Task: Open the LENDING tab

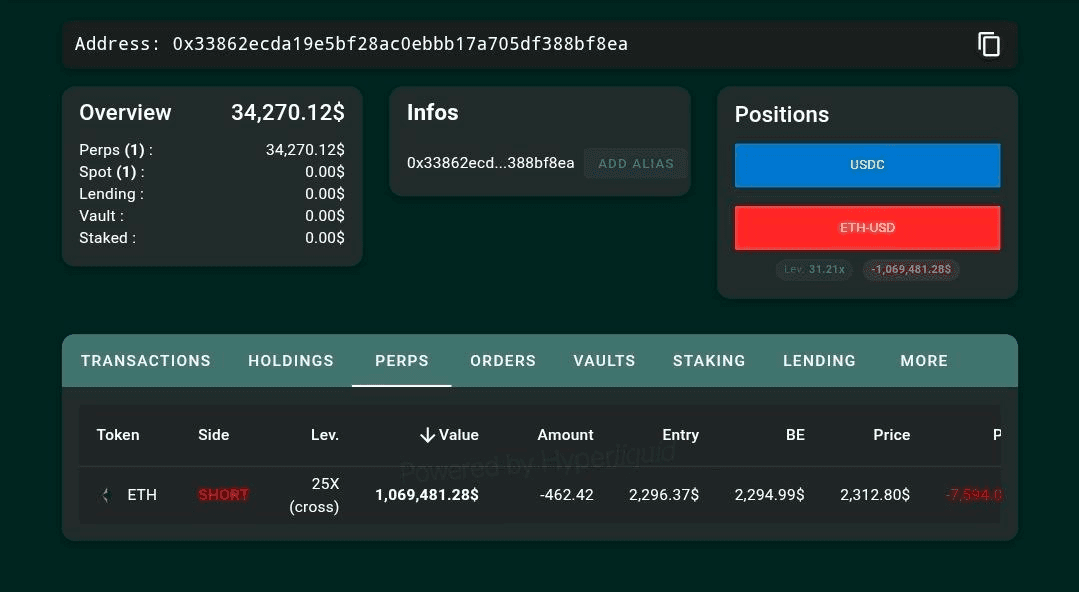Action: click(x=819, y=361)
